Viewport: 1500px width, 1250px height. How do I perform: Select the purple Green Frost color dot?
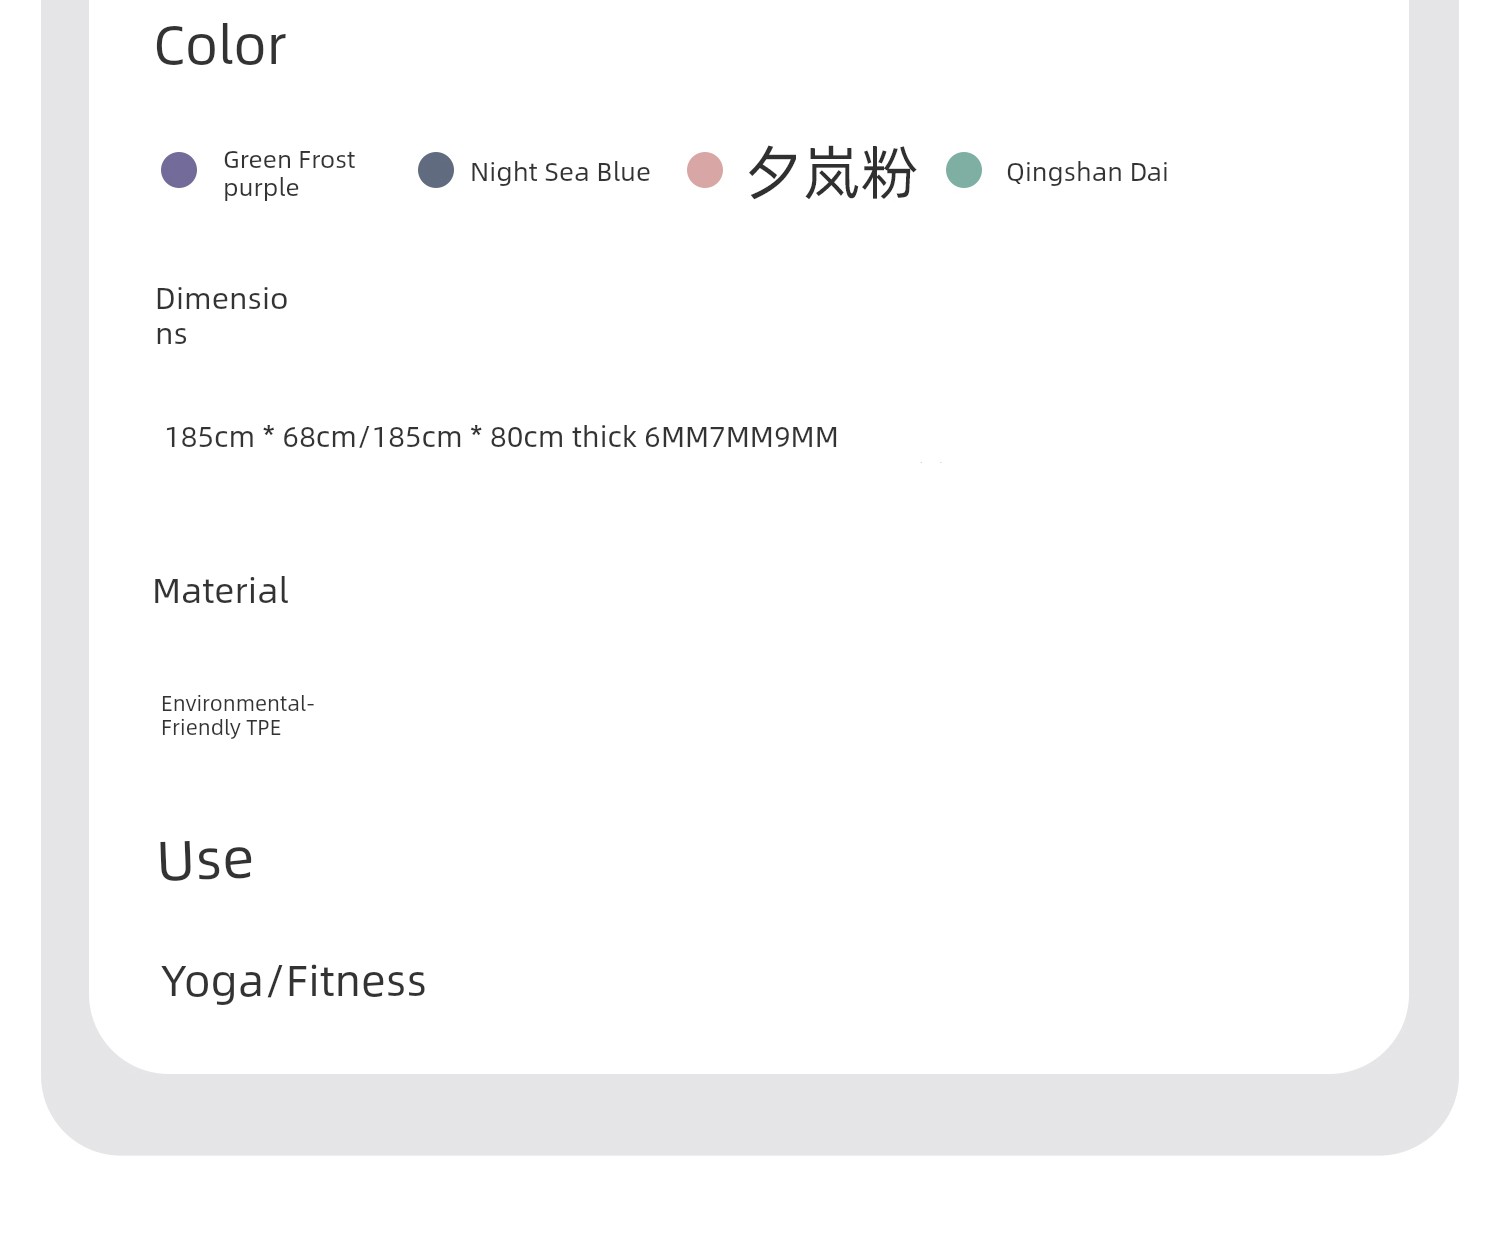179,170
